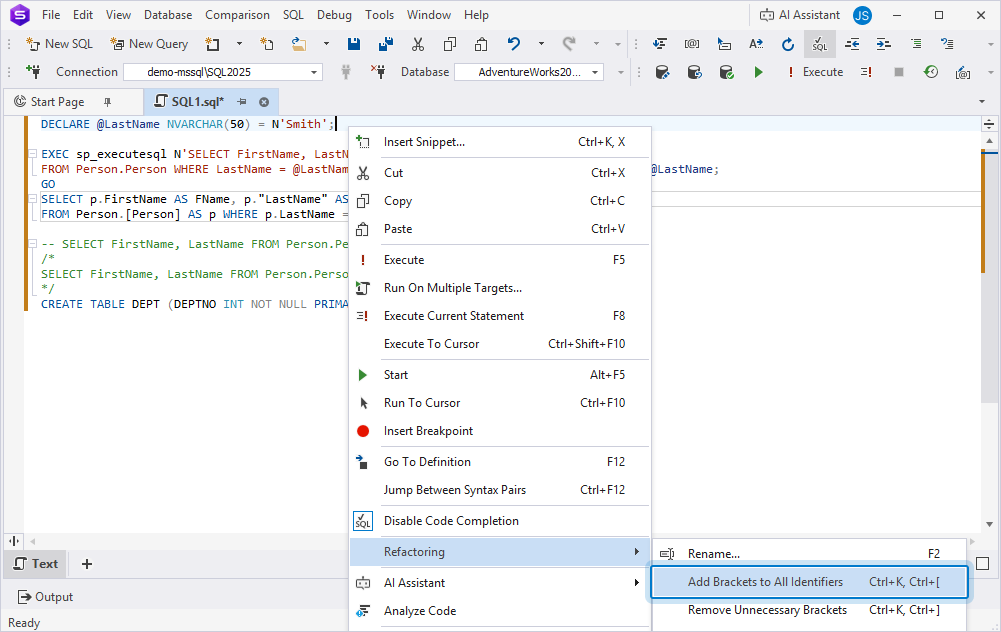1001x632 pixels.
Task: Toggle the SQL code completion icon in toolbar
Action: tap(820, 44)
